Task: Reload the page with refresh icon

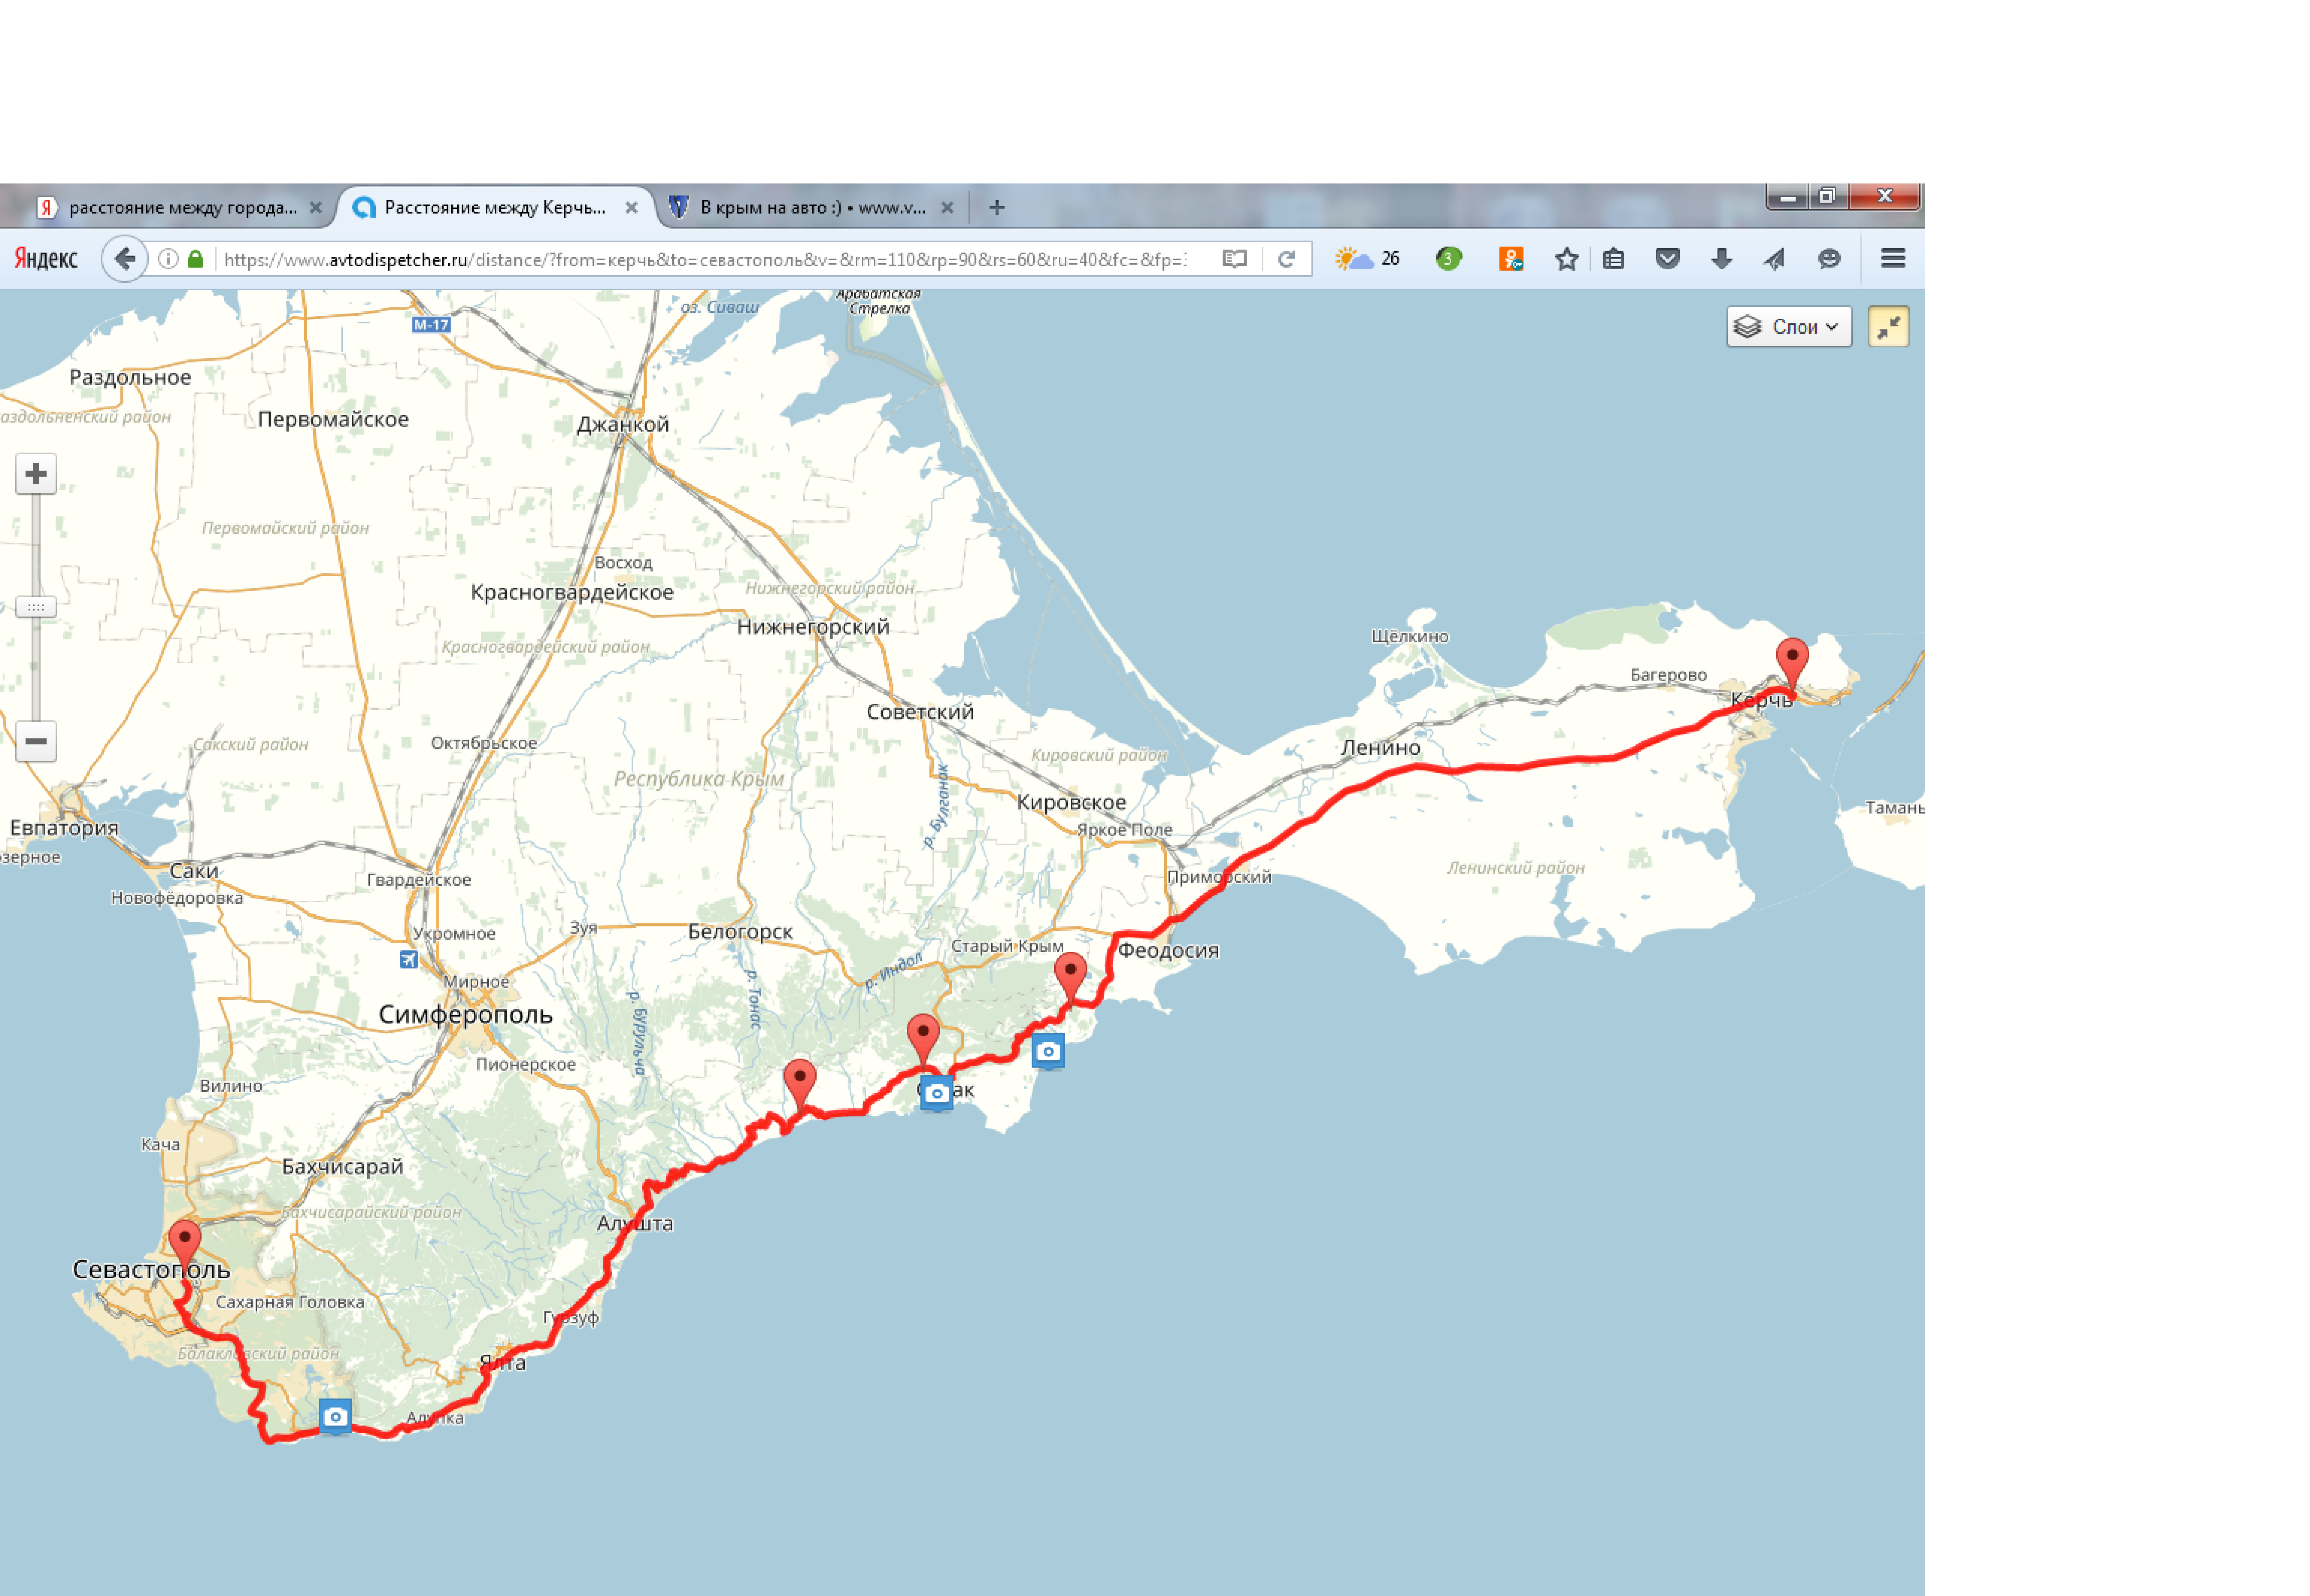Action: point(1286,259)
